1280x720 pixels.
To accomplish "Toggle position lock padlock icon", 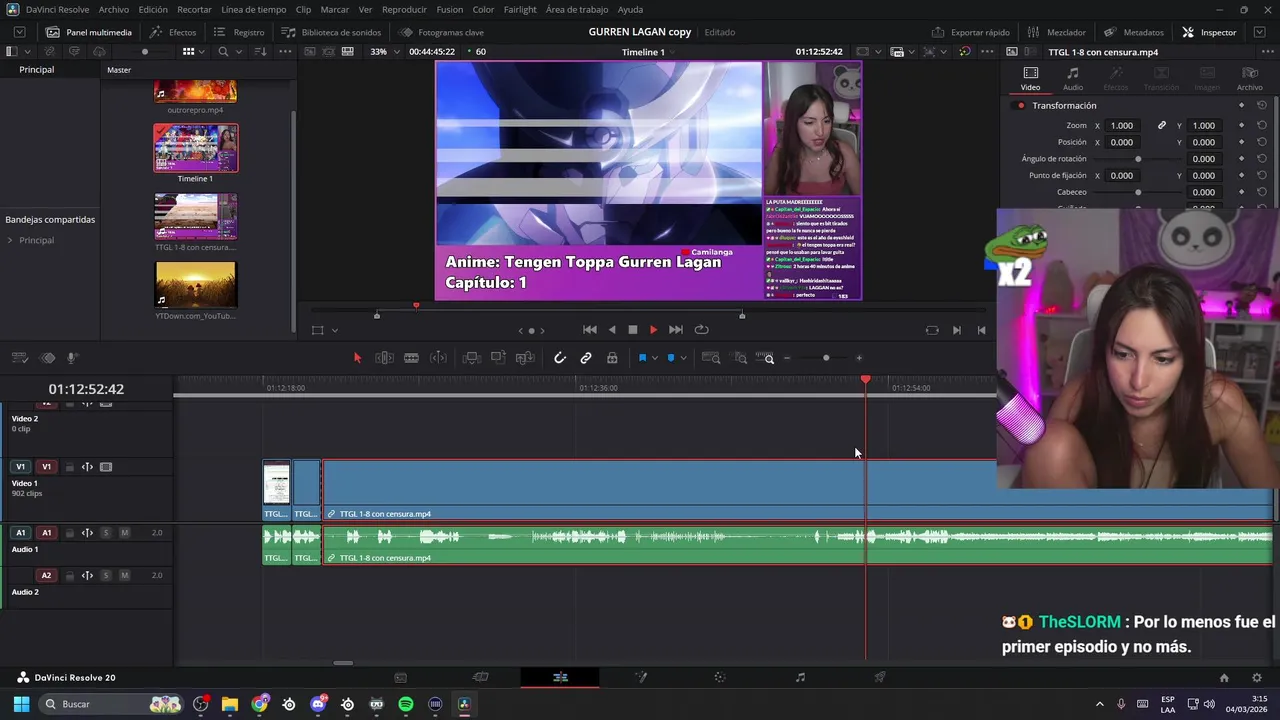I will point(612,358).
